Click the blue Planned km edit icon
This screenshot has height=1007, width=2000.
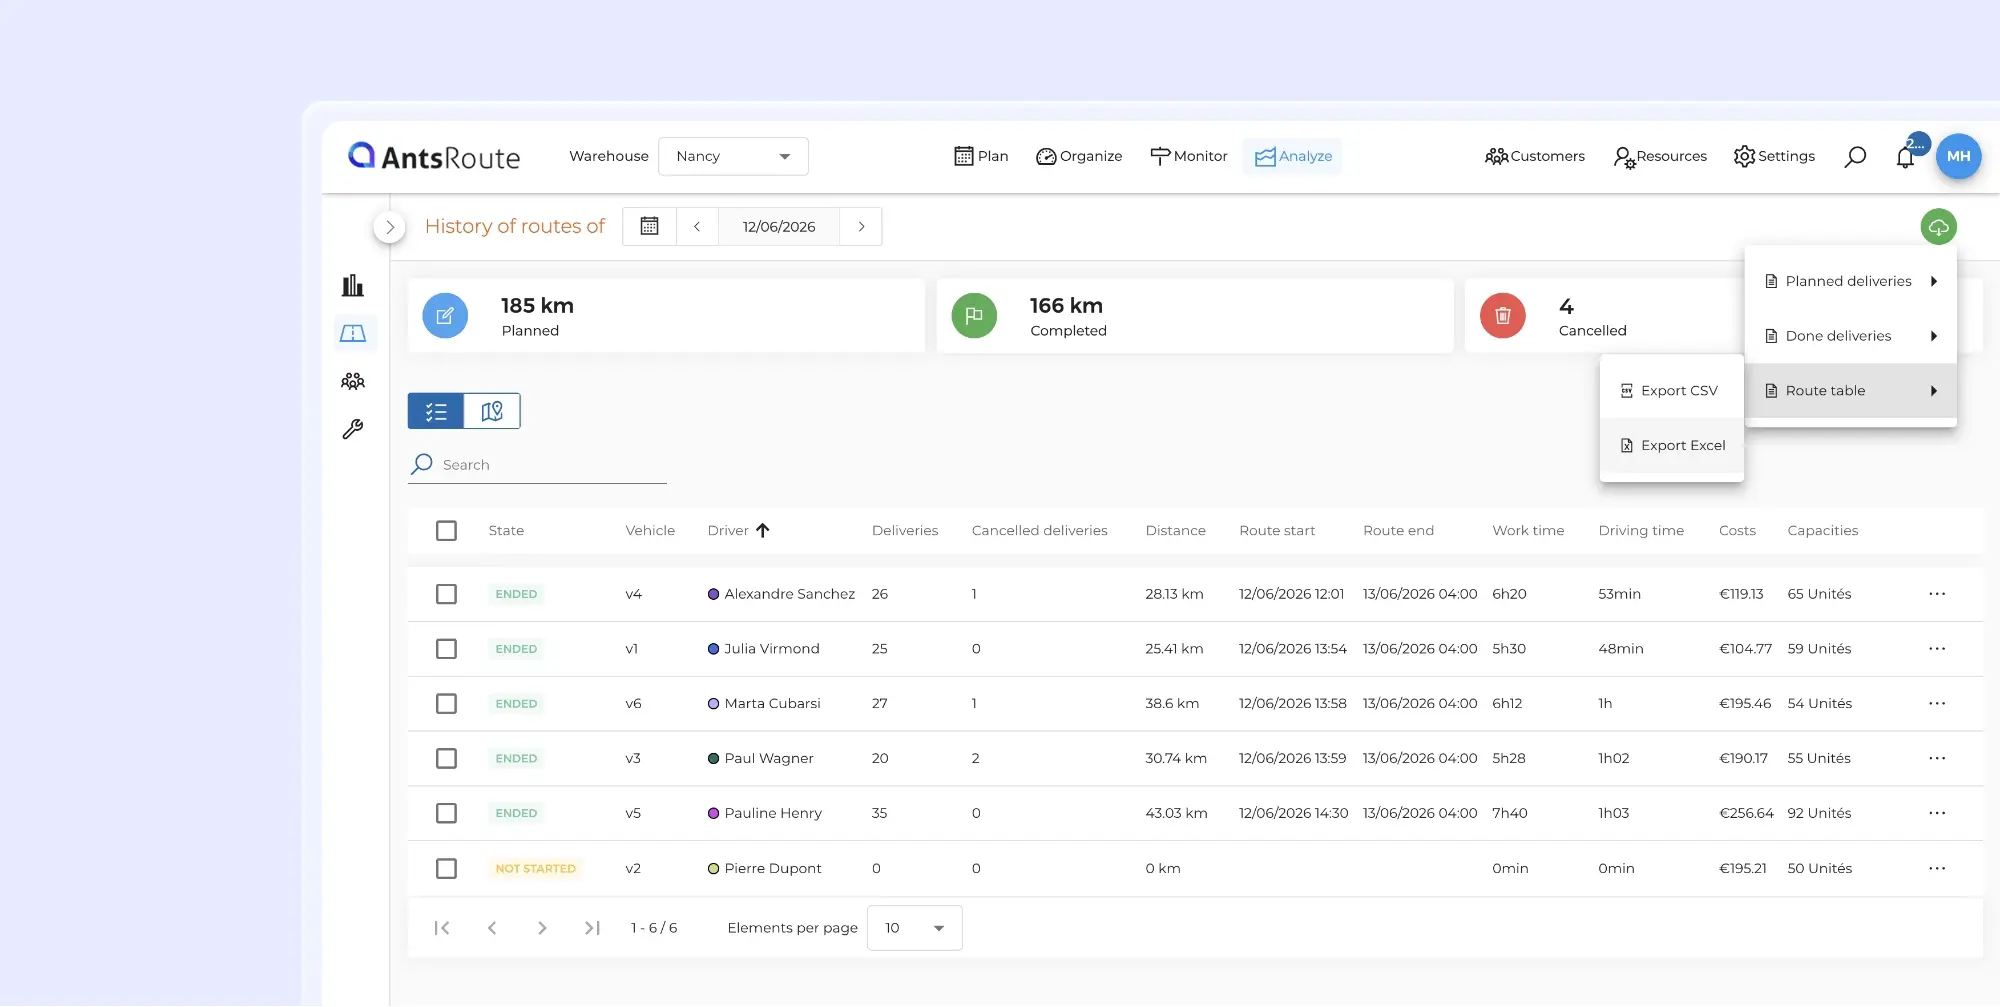(x=445, y=316)
